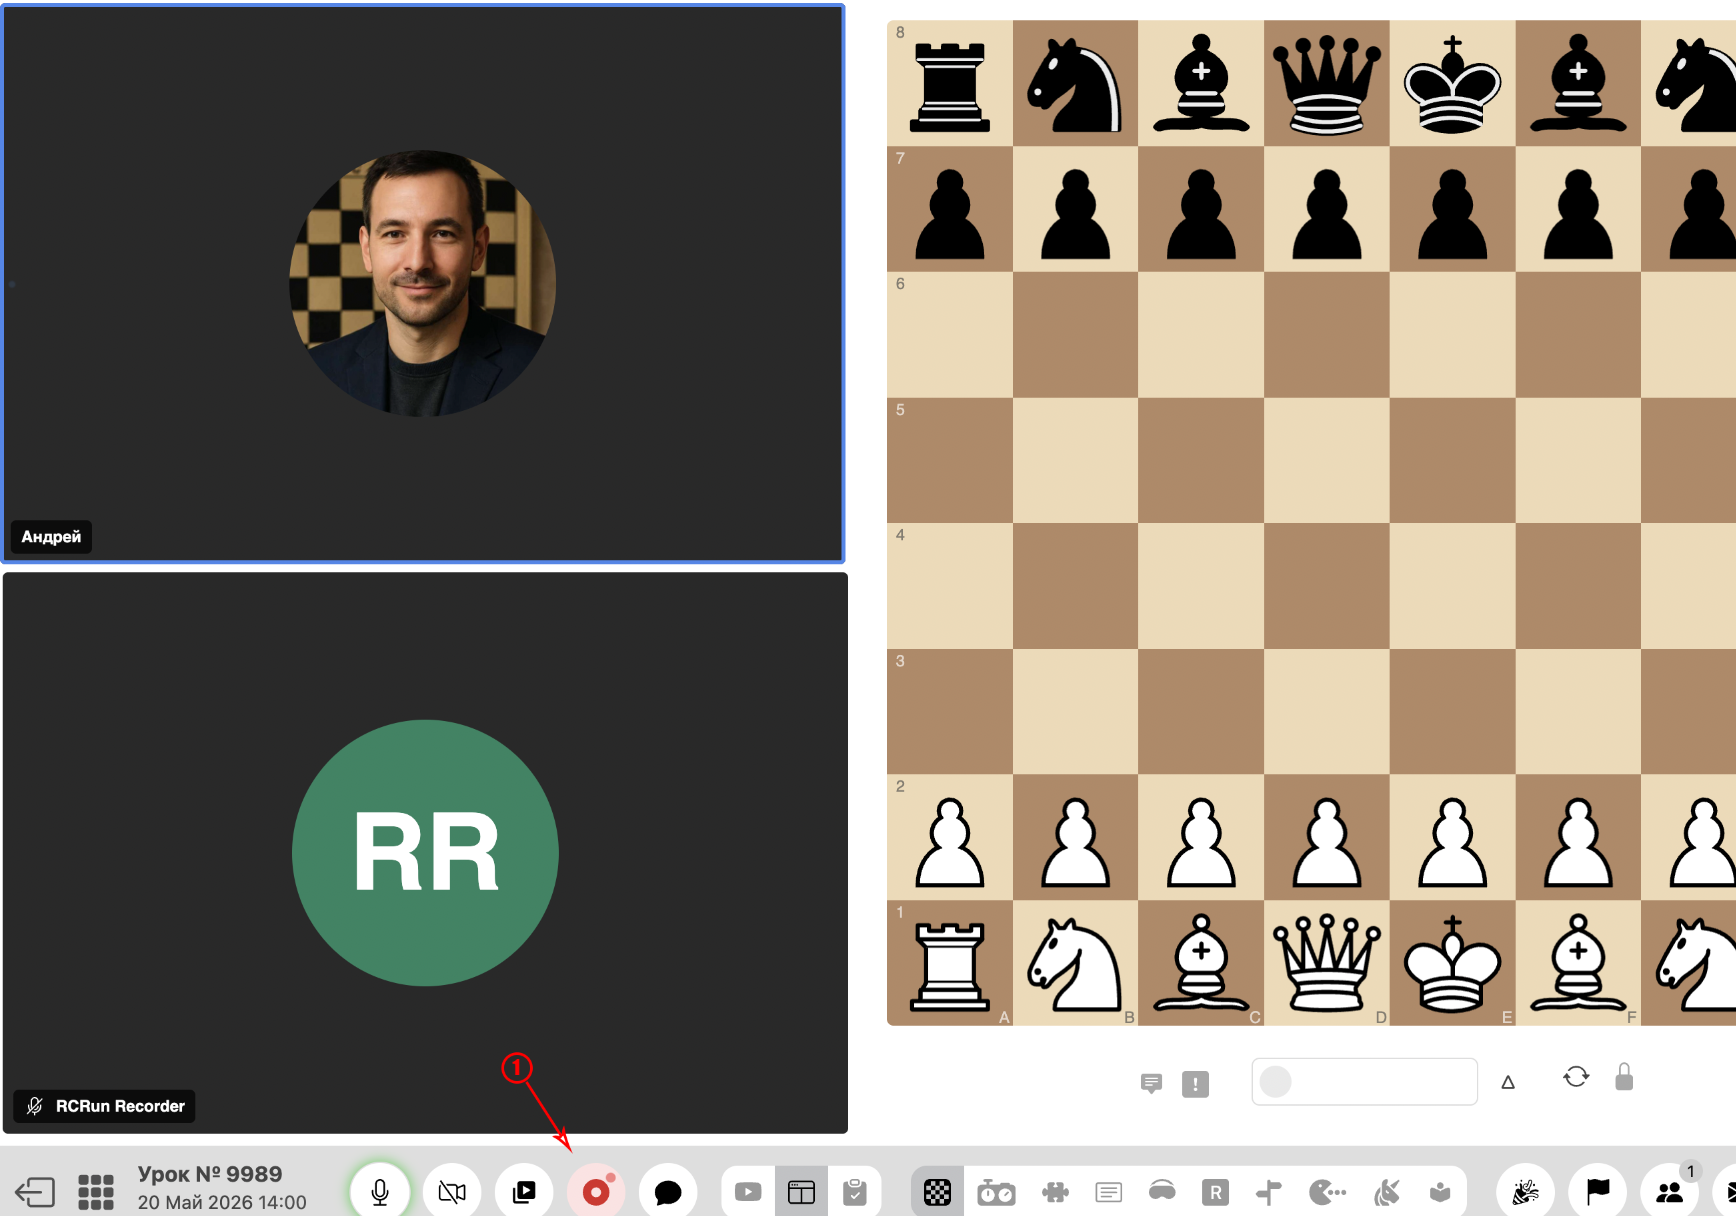Open the clipboard tasks view
Viewport: 1736px width, 1216px height.
click(x=854, y=1192)
